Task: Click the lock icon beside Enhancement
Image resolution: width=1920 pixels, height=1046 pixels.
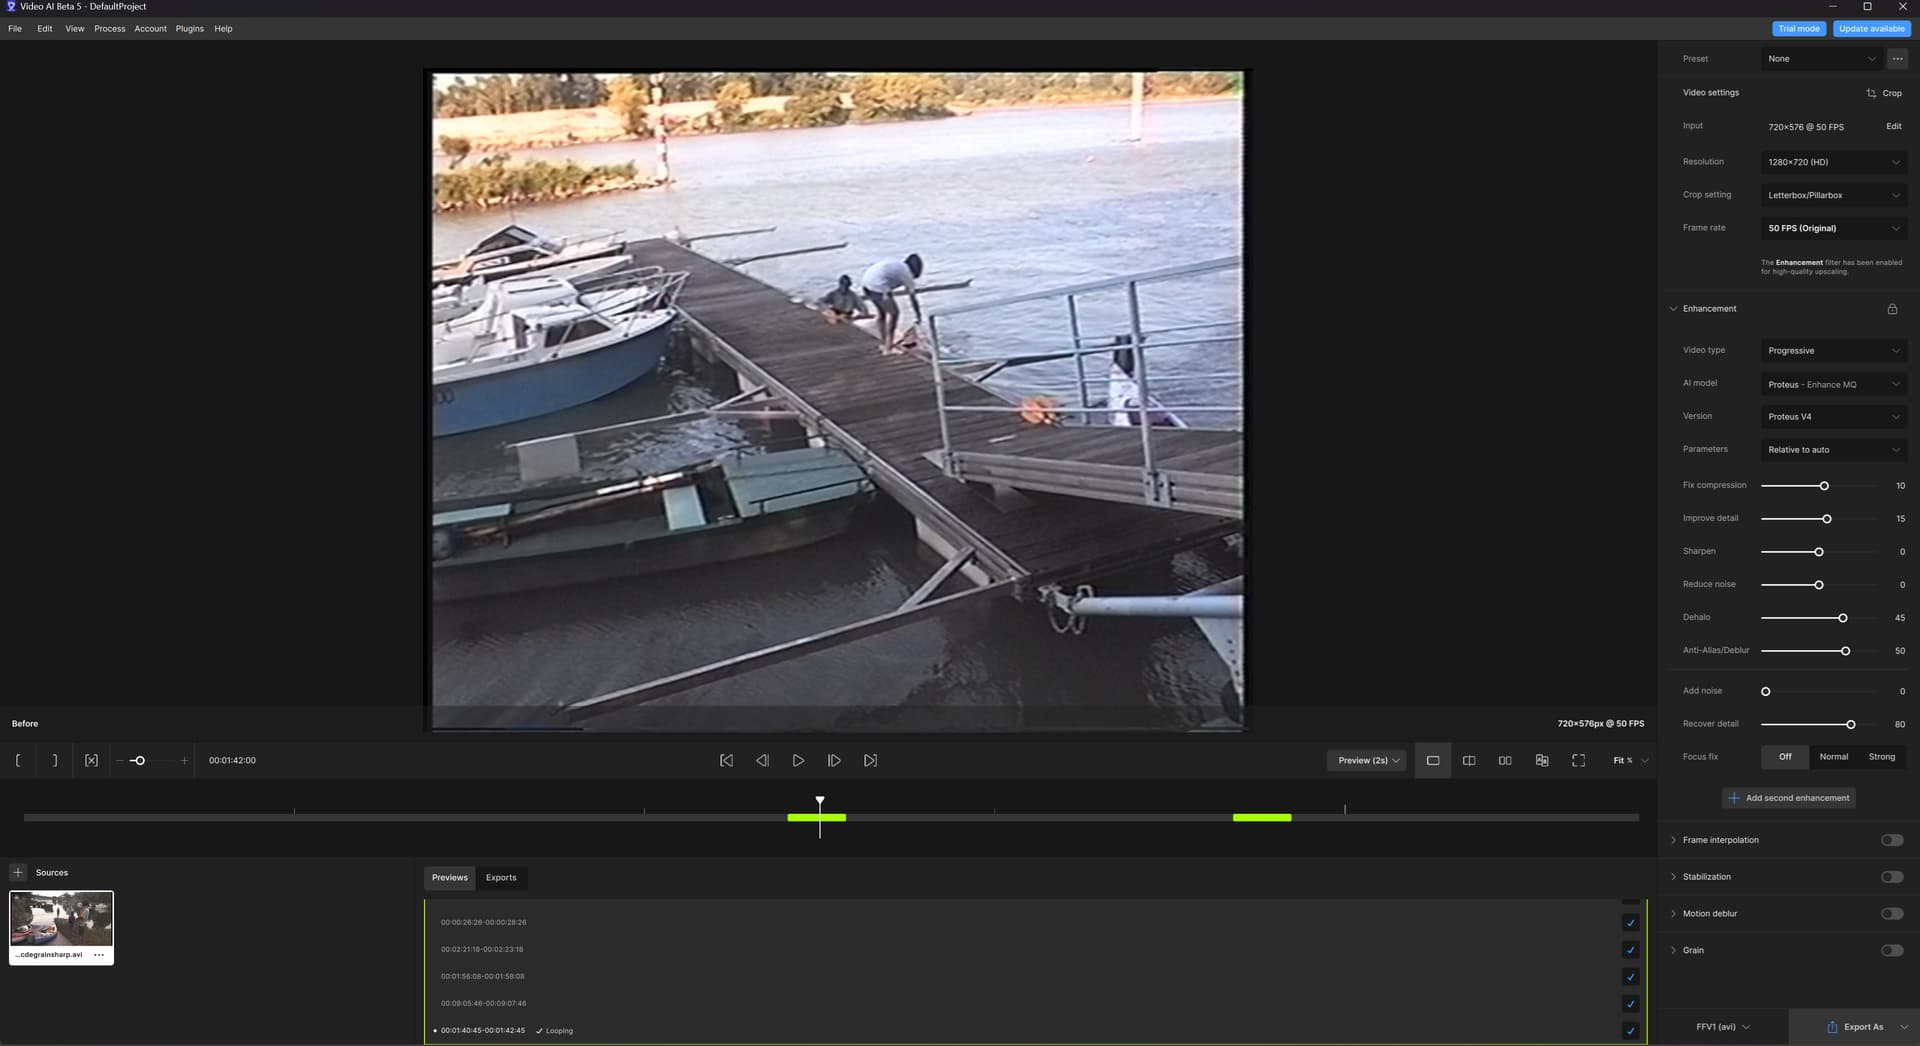Action: [1892, 309]
